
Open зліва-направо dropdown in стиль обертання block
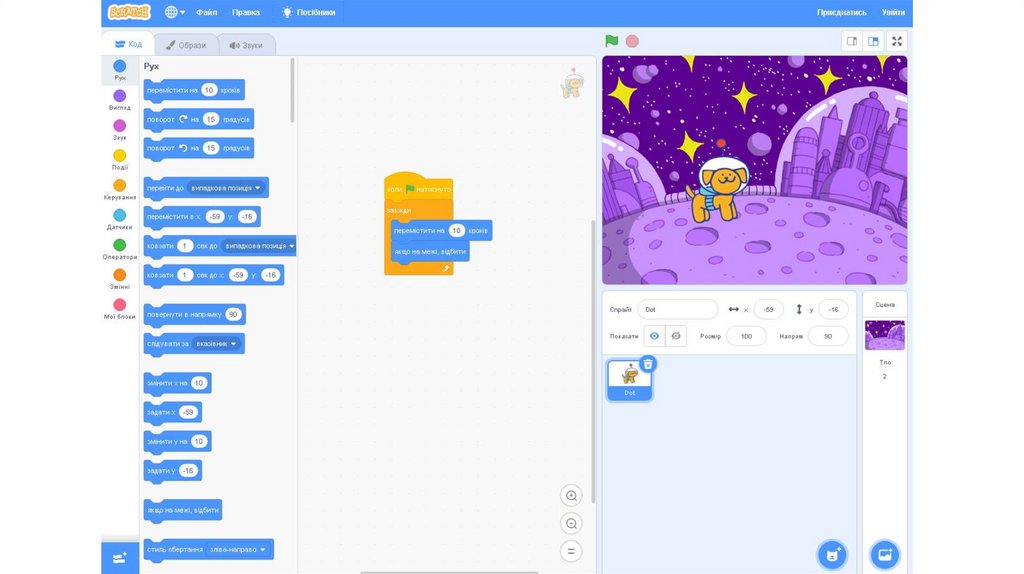click(x=238, y=550)
